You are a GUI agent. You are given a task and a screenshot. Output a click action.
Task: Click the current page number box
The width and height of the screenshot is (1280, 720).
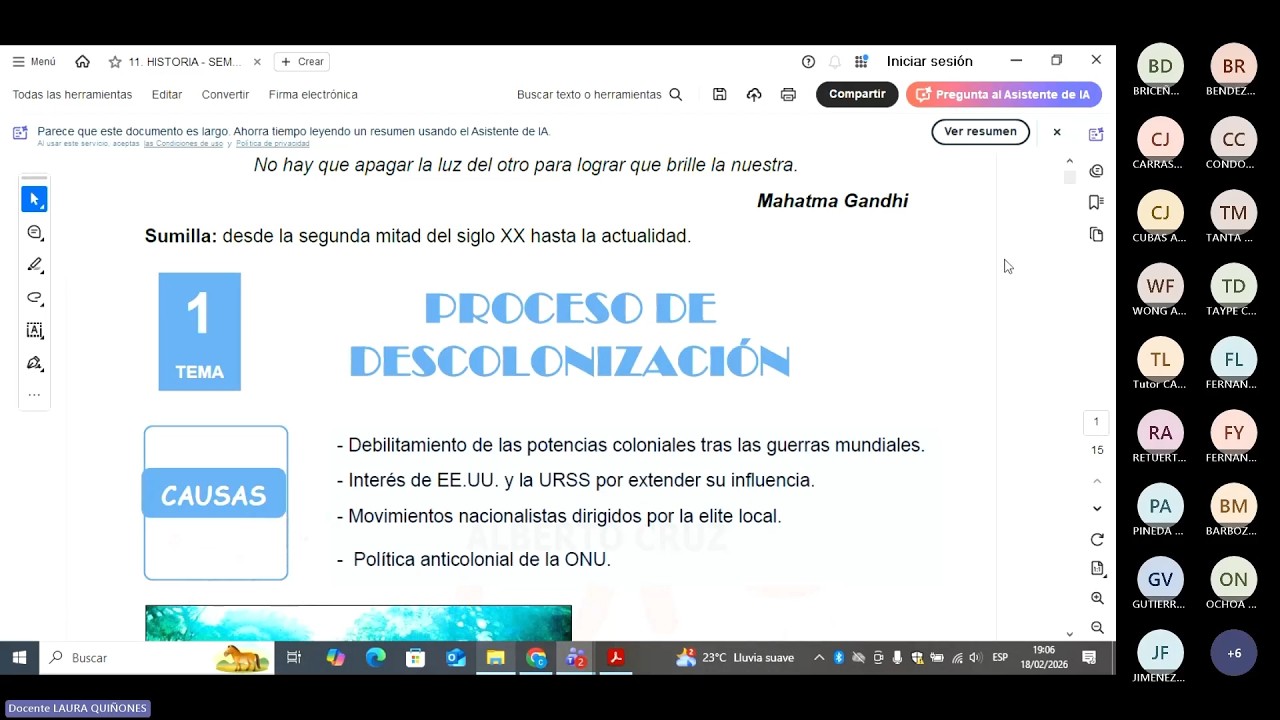1096,422
